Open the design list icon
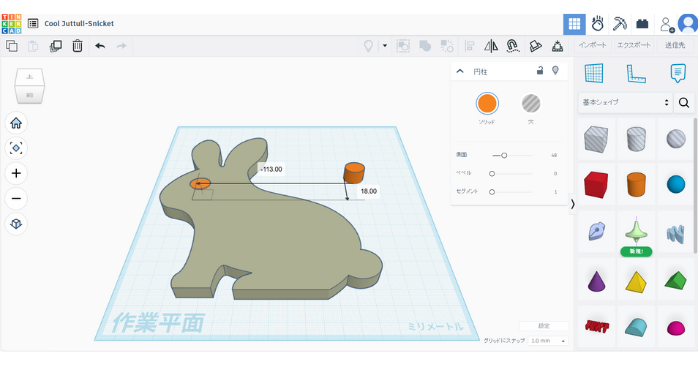The image size is (698, 365). 33,24
